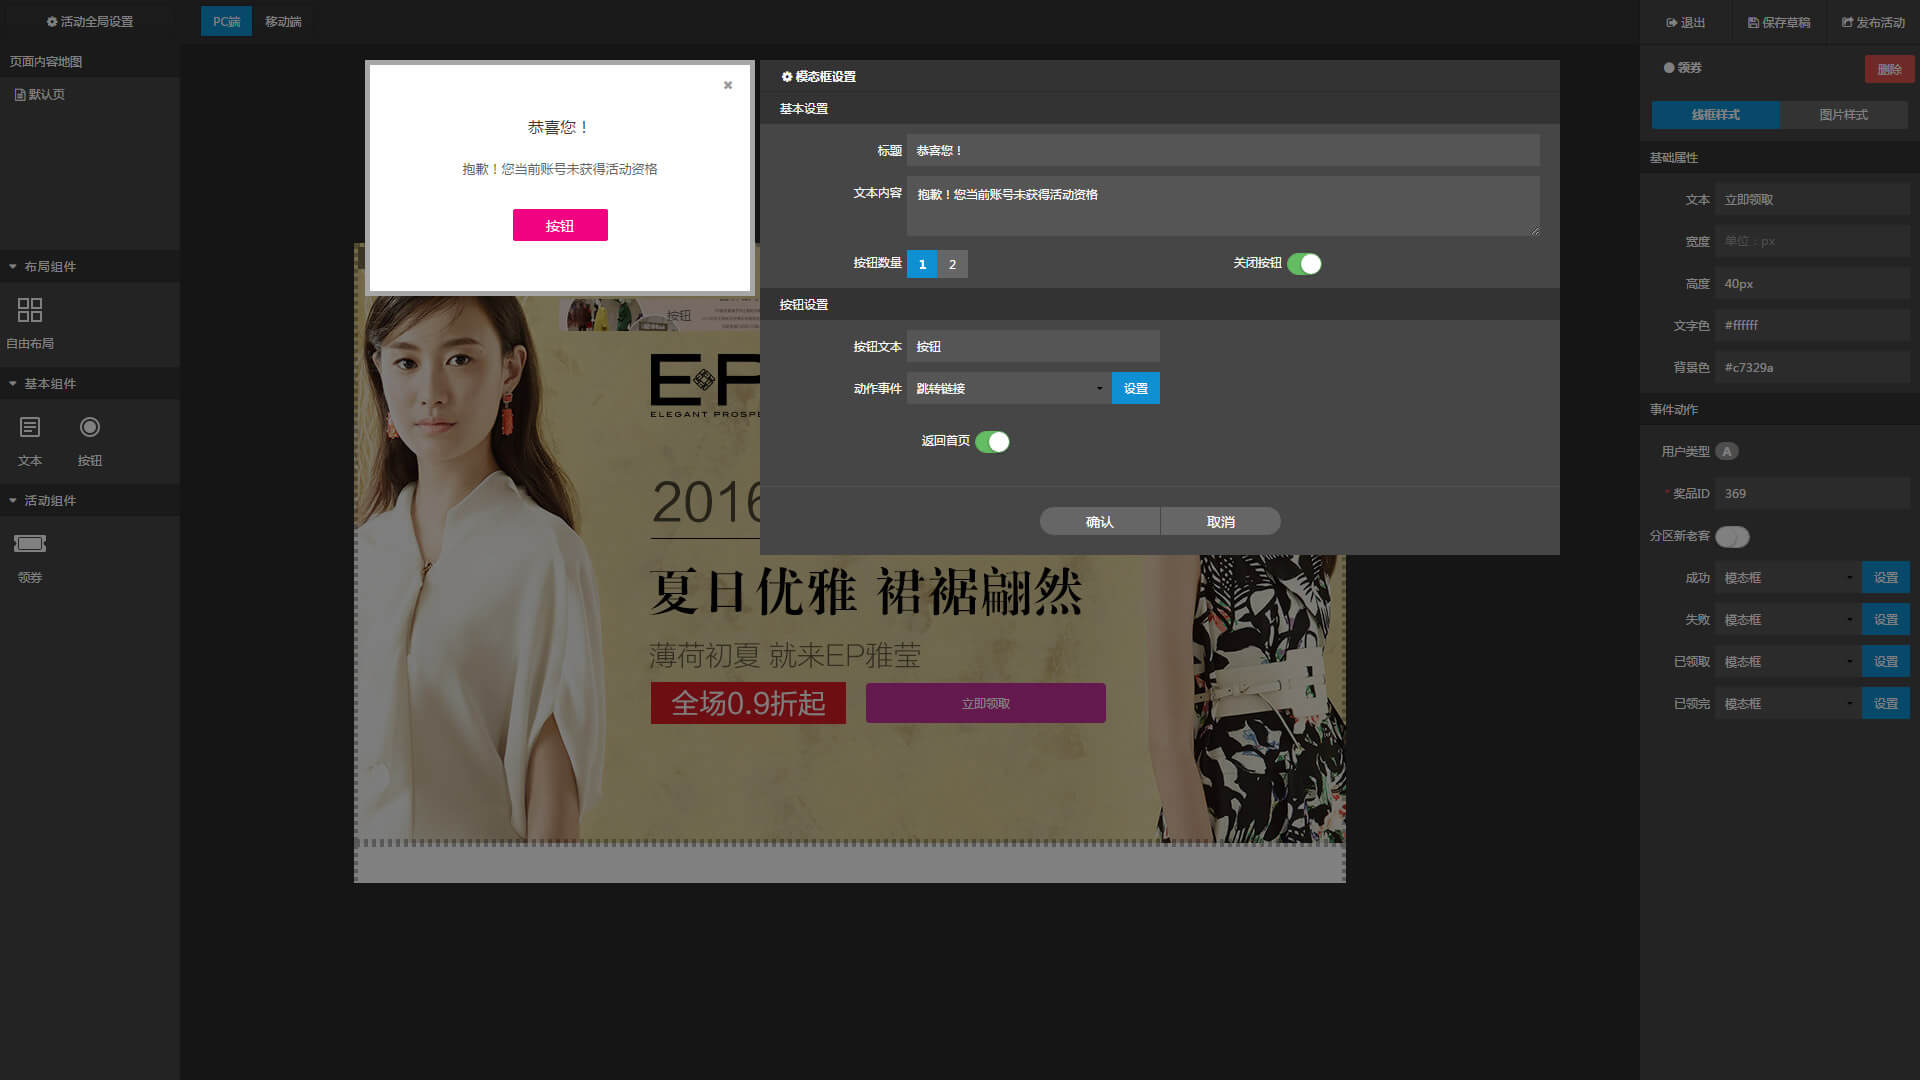The image size is (1920, 1080).
Task: Focus the 标题 input field
Action: (x=1223, y=150)
